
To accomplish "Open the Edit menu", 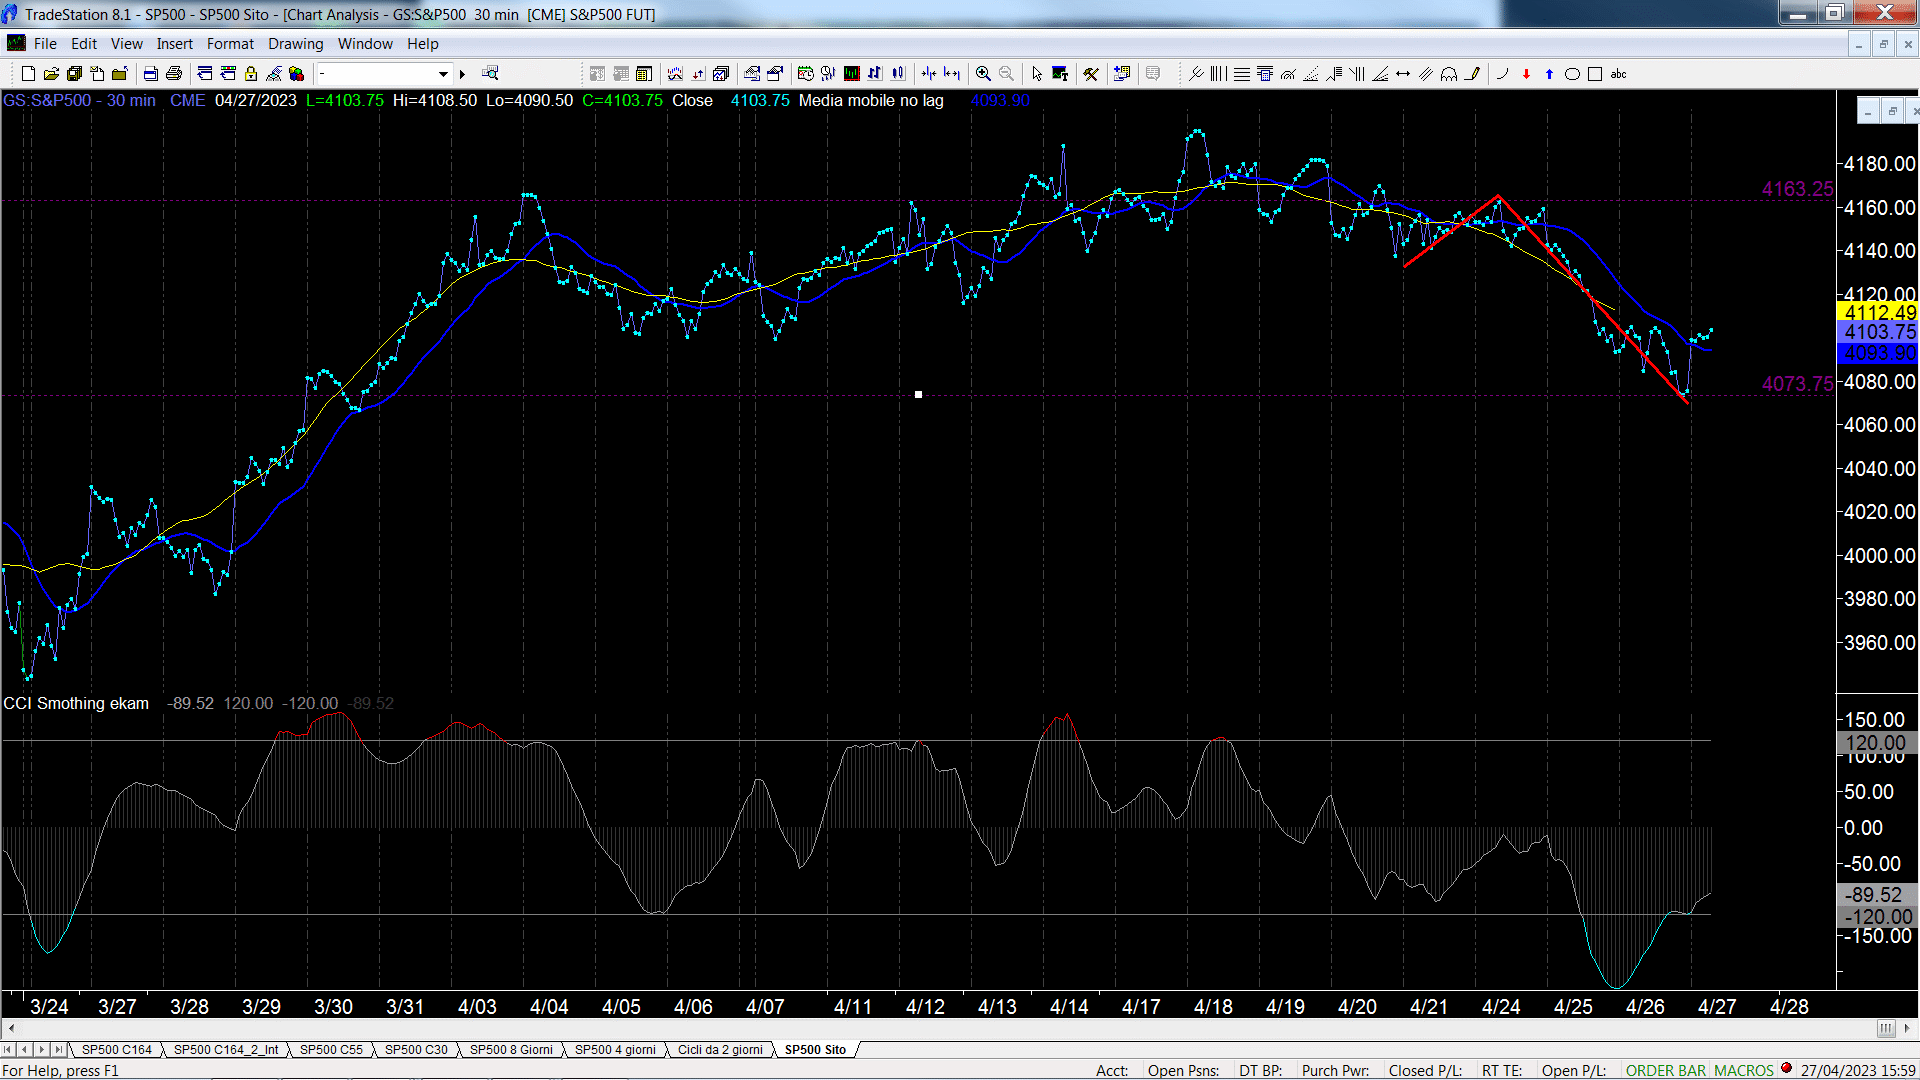I will point(84,44).
